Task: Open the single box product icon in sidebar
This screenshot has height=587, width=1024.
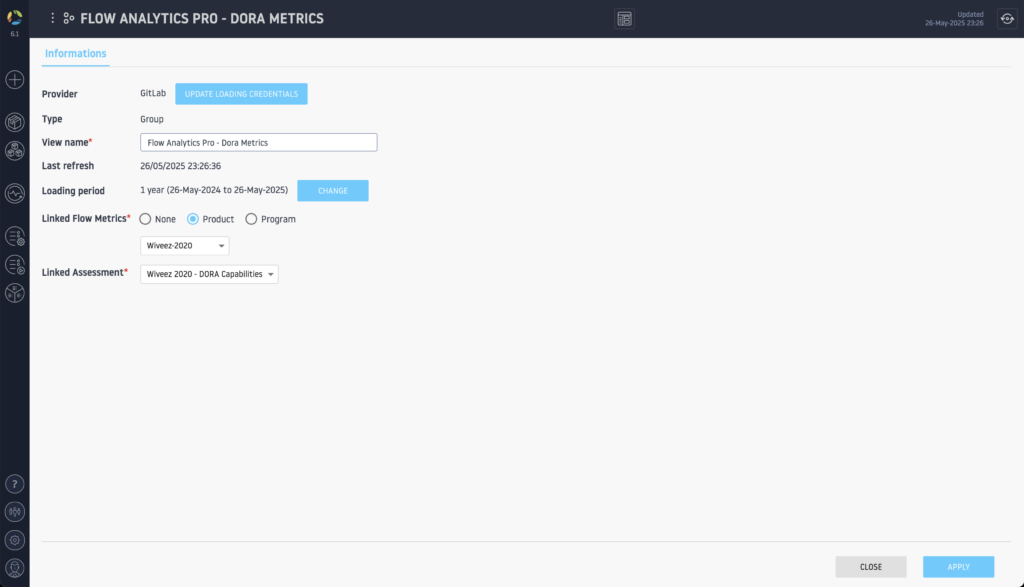Action: click(x=15, y=122)
